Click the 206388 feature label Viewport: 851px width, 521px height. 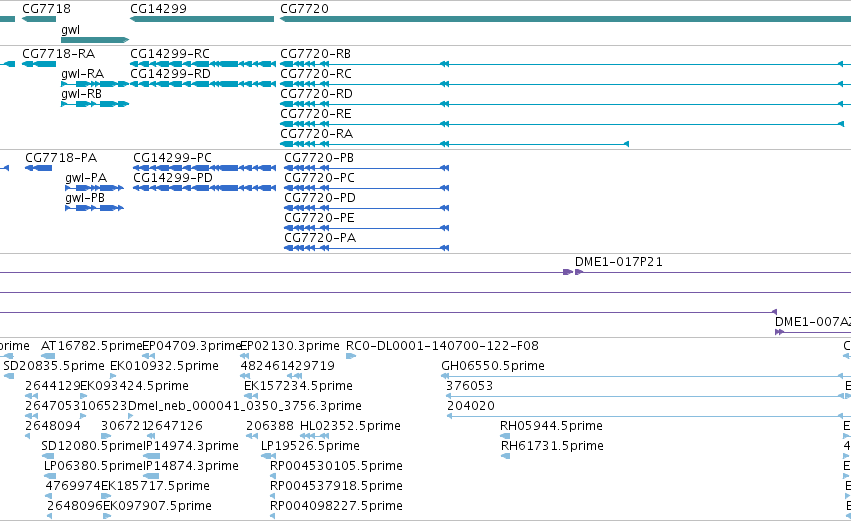point(270,427)
